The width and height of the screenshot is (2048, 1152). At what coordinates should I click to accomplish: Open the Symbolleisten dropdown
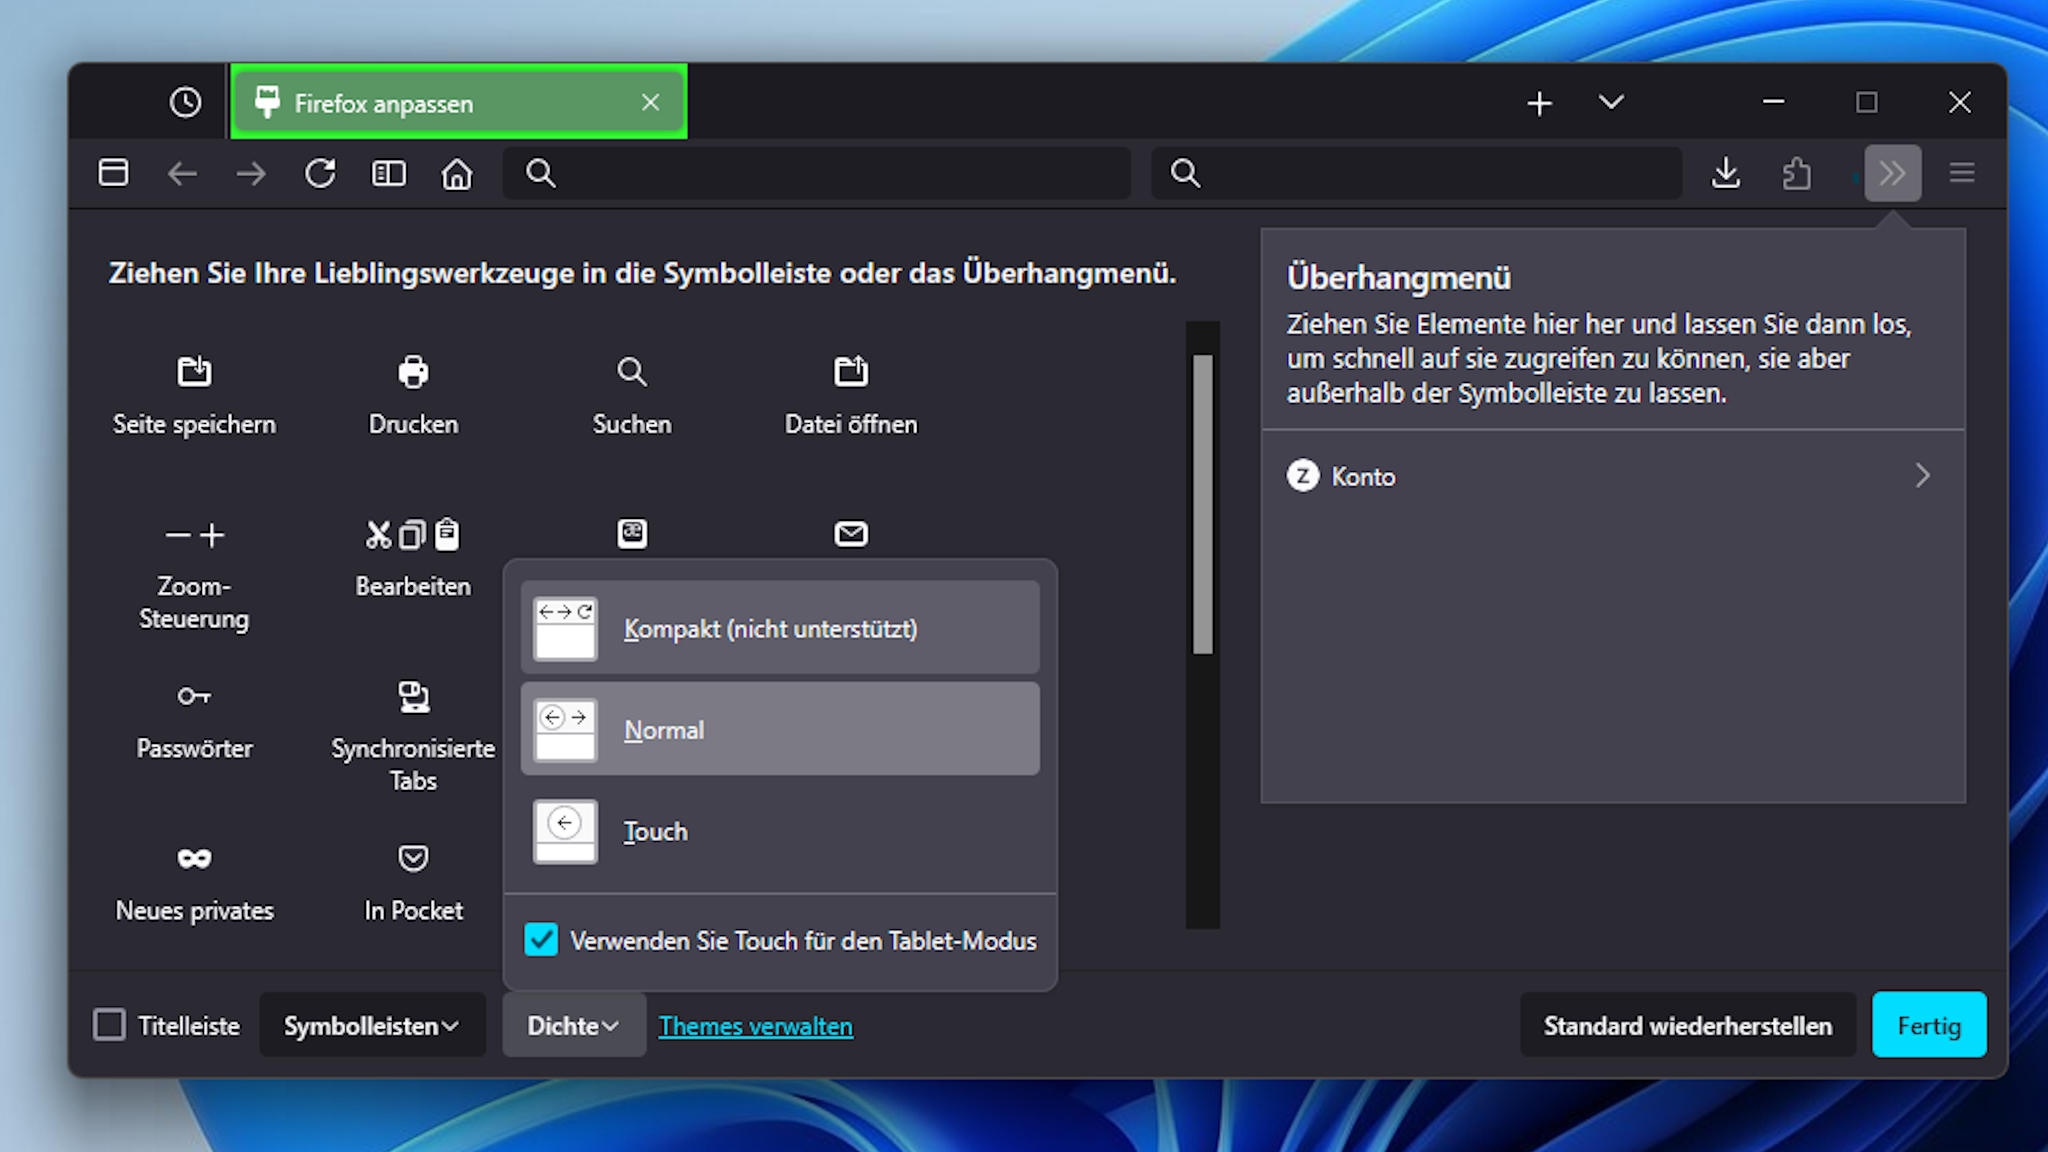pyautogui.click(x=372, y=1025)
